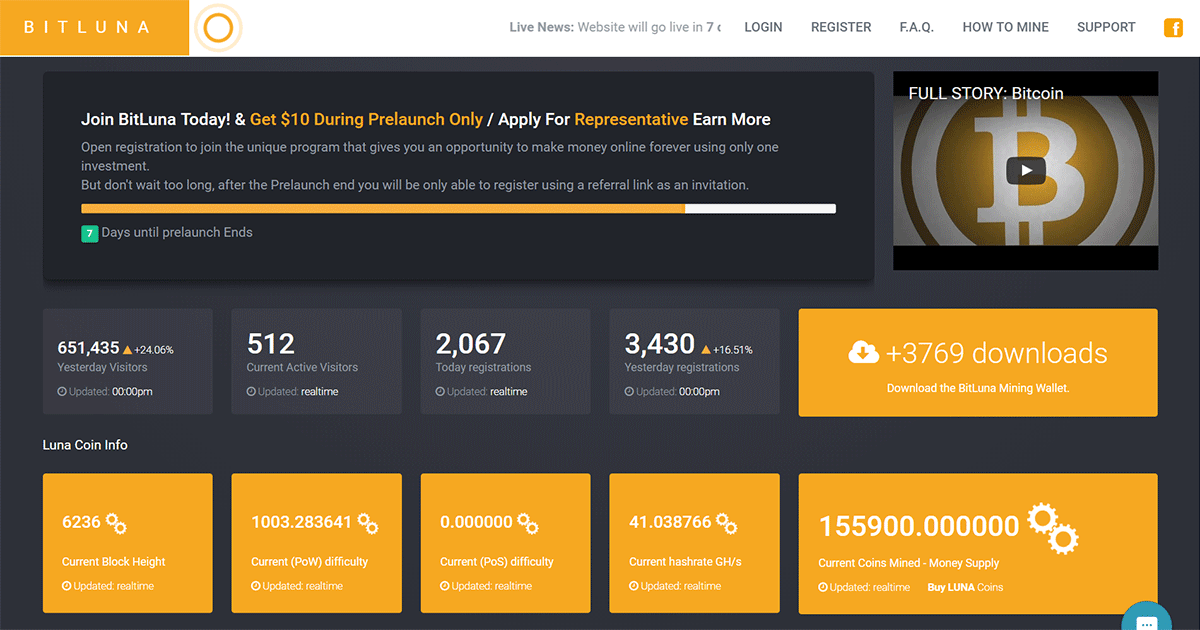Click the 41.038766 hashrate value
This screenshot has width=1200, height=630.
tap(670, 522)
